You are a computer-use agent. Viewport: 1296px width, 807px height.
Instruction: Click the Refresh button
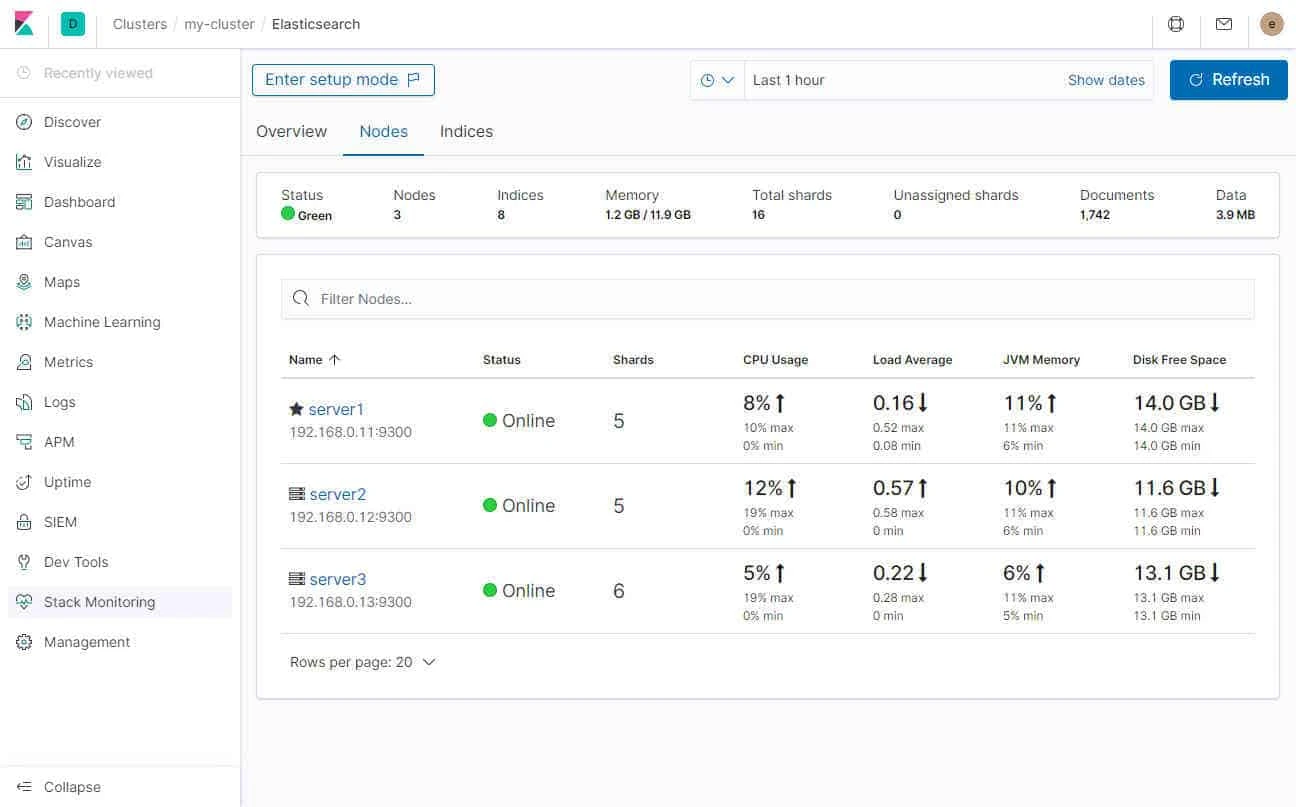pyautogui.click(x=1228, y=79)
